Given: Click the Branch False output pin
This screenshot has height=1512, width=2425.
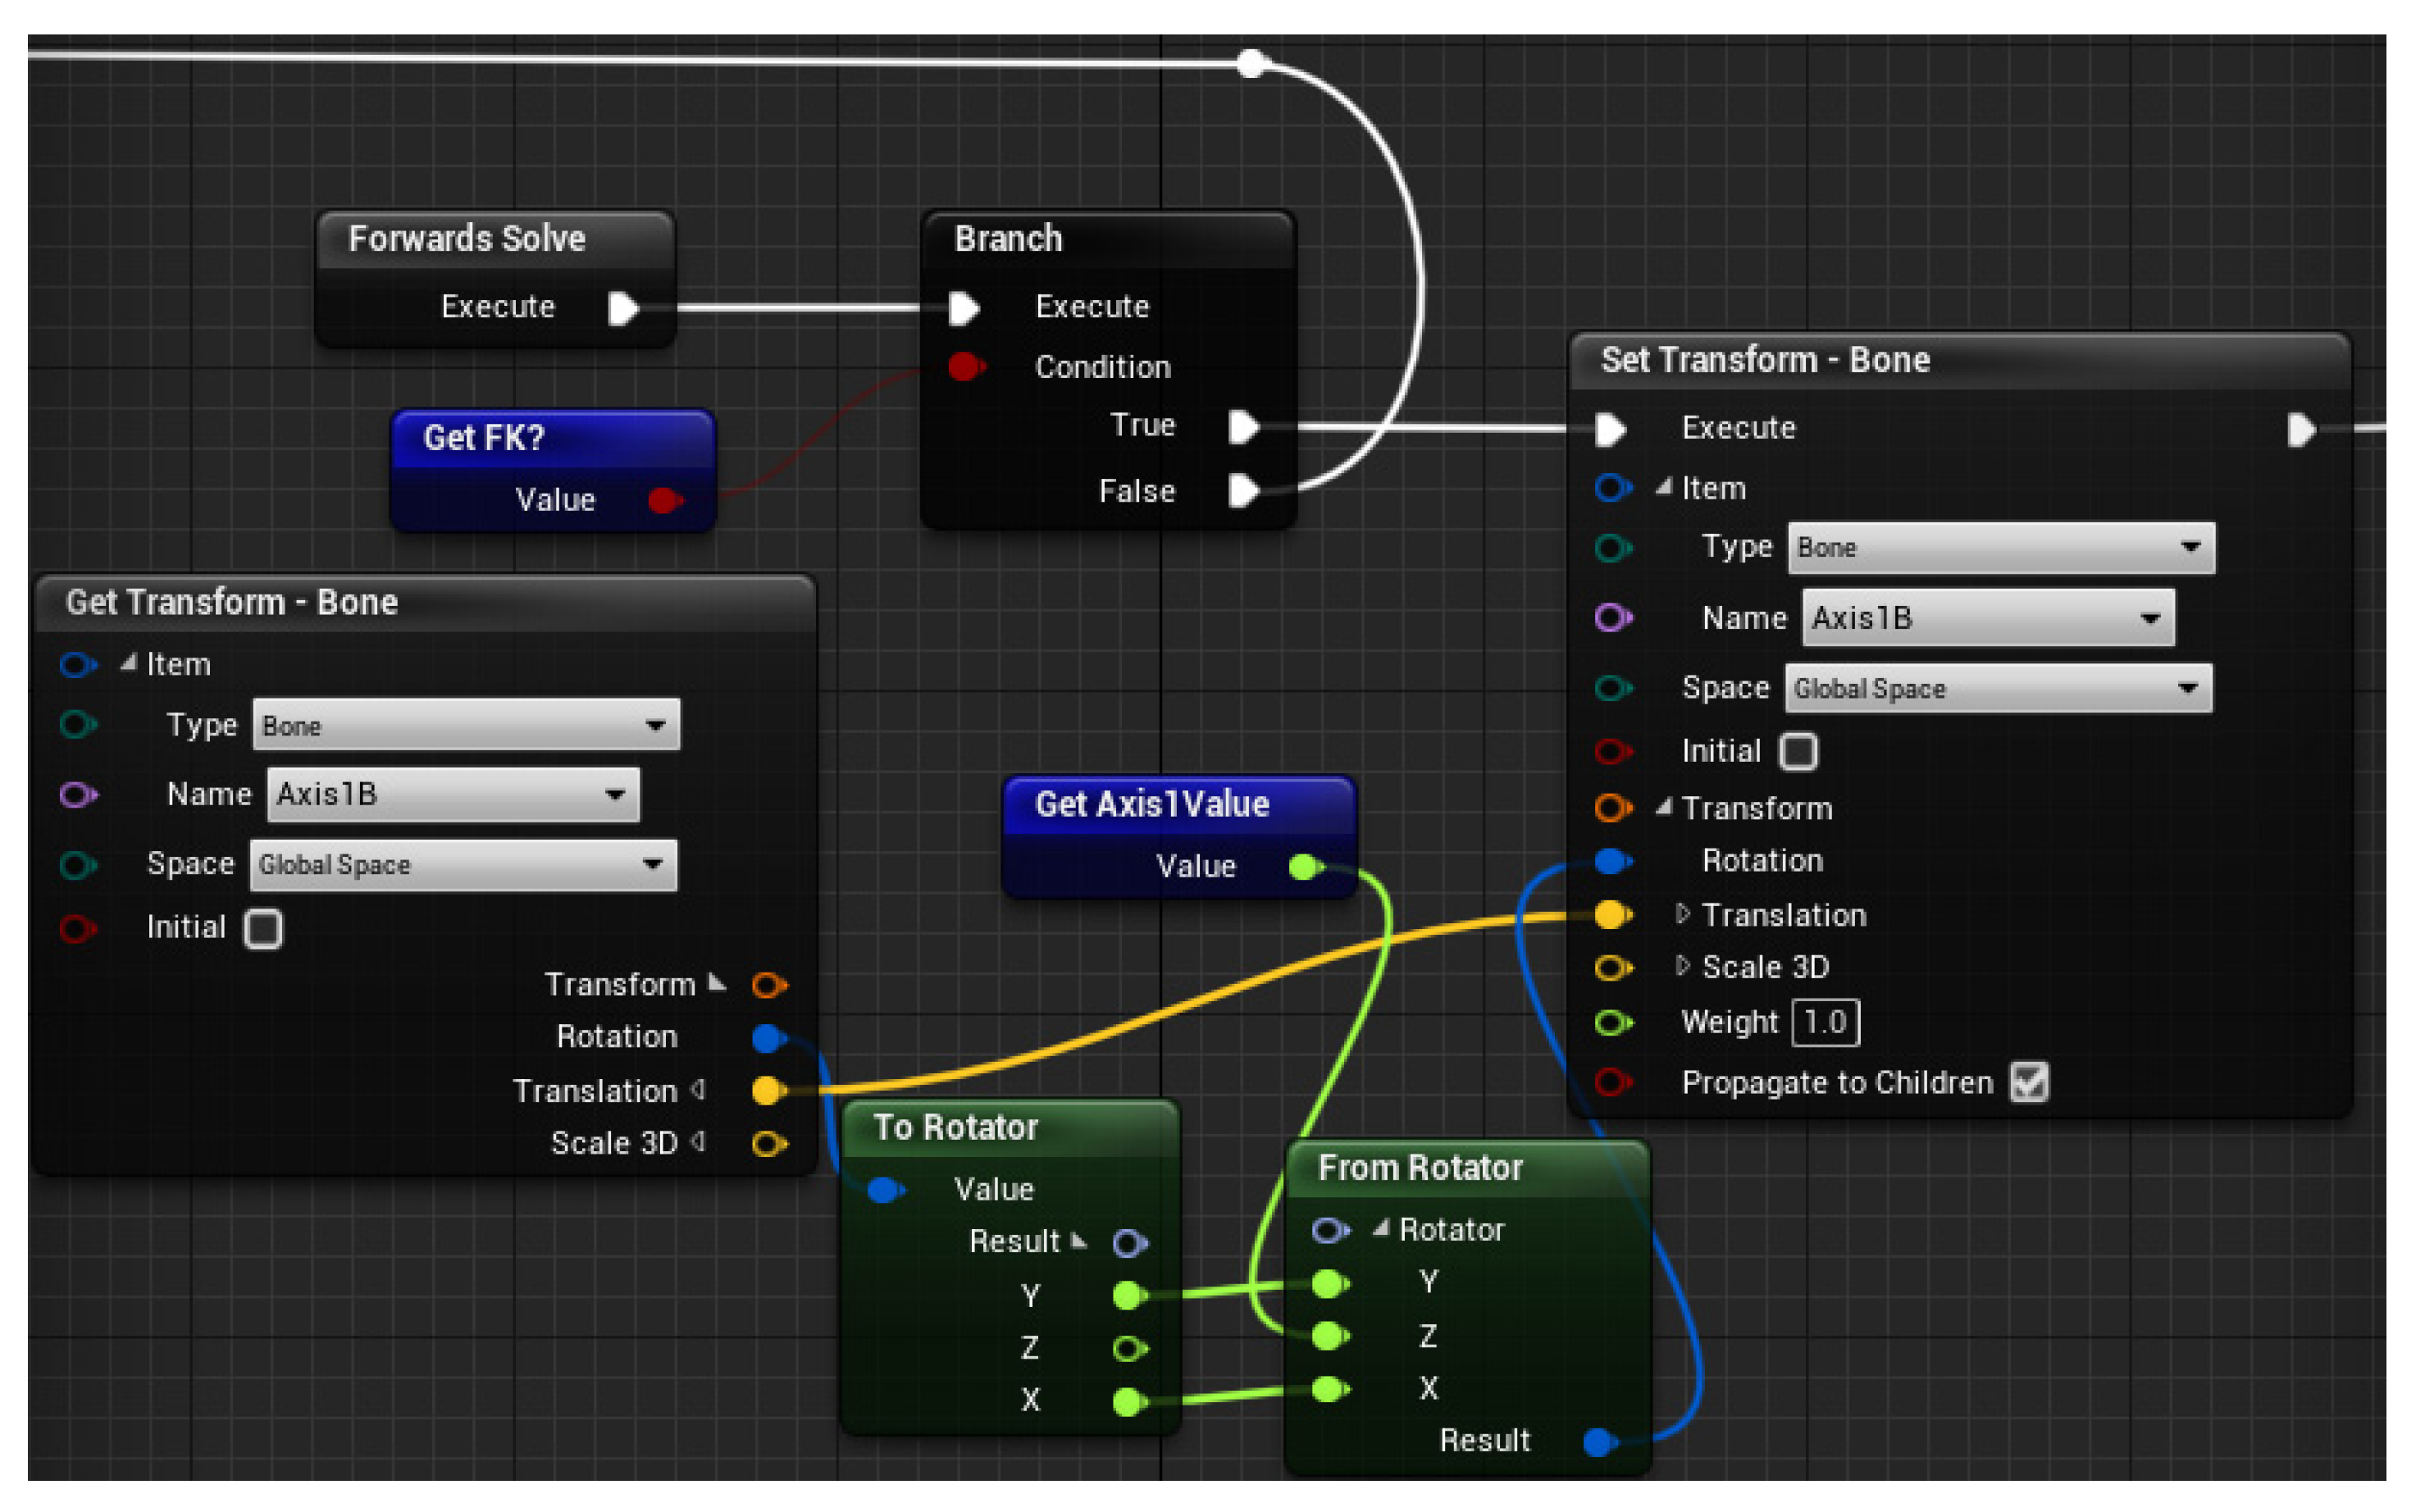Looking at the screenshot, I should (x=1243, y=490).
